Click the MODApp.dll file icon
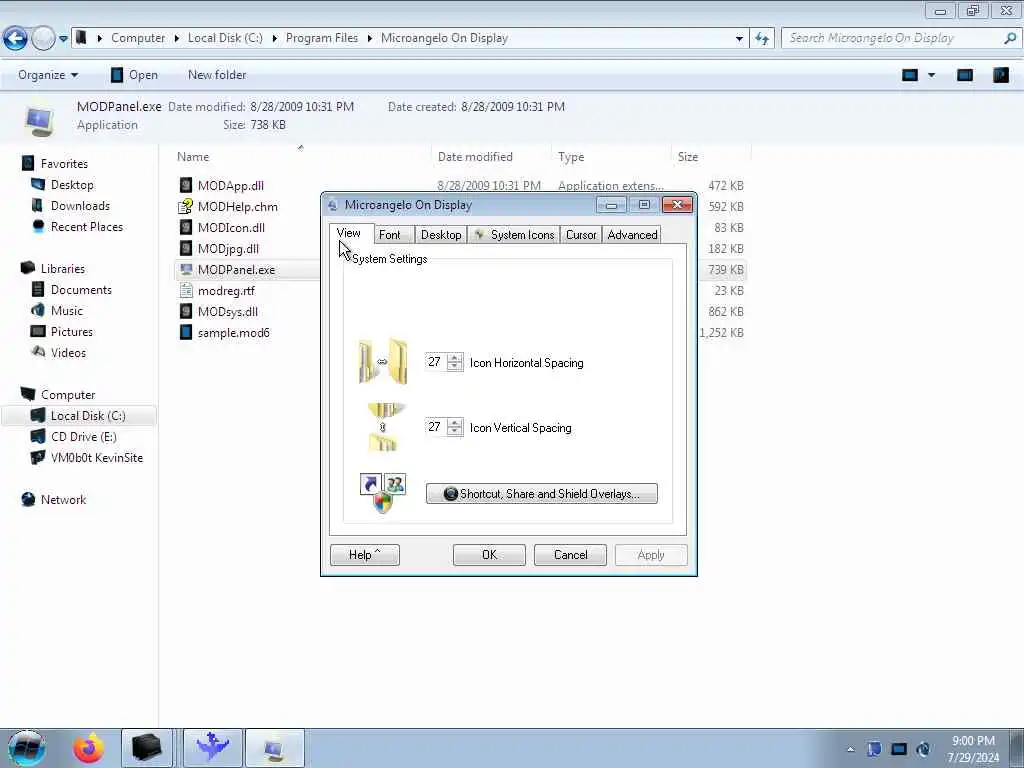 [x=186, y=185]
